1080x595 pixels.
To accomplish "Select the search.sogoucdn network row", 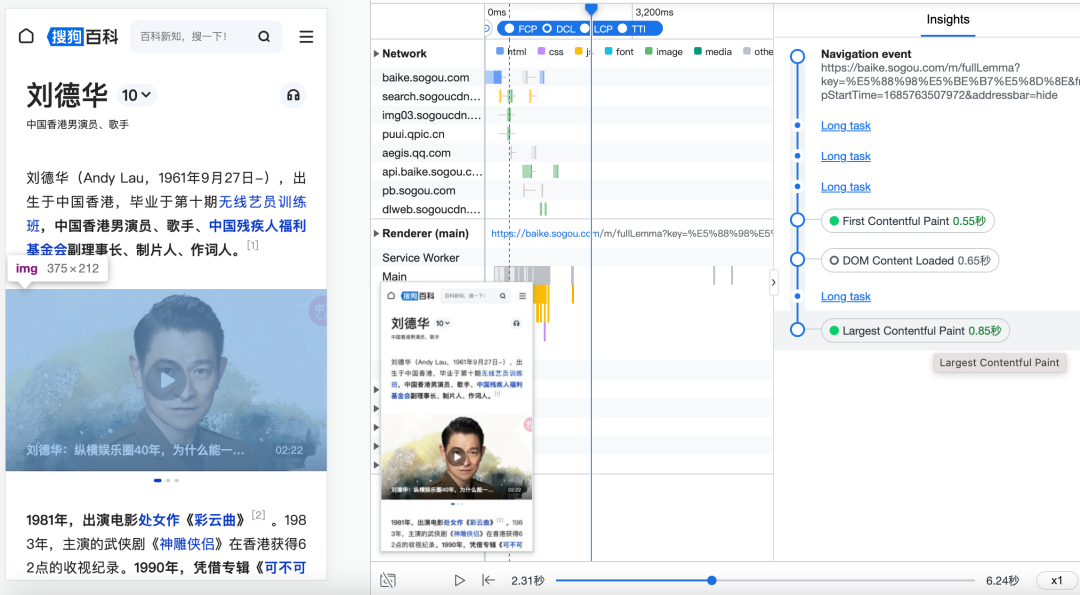I will 572,96.
